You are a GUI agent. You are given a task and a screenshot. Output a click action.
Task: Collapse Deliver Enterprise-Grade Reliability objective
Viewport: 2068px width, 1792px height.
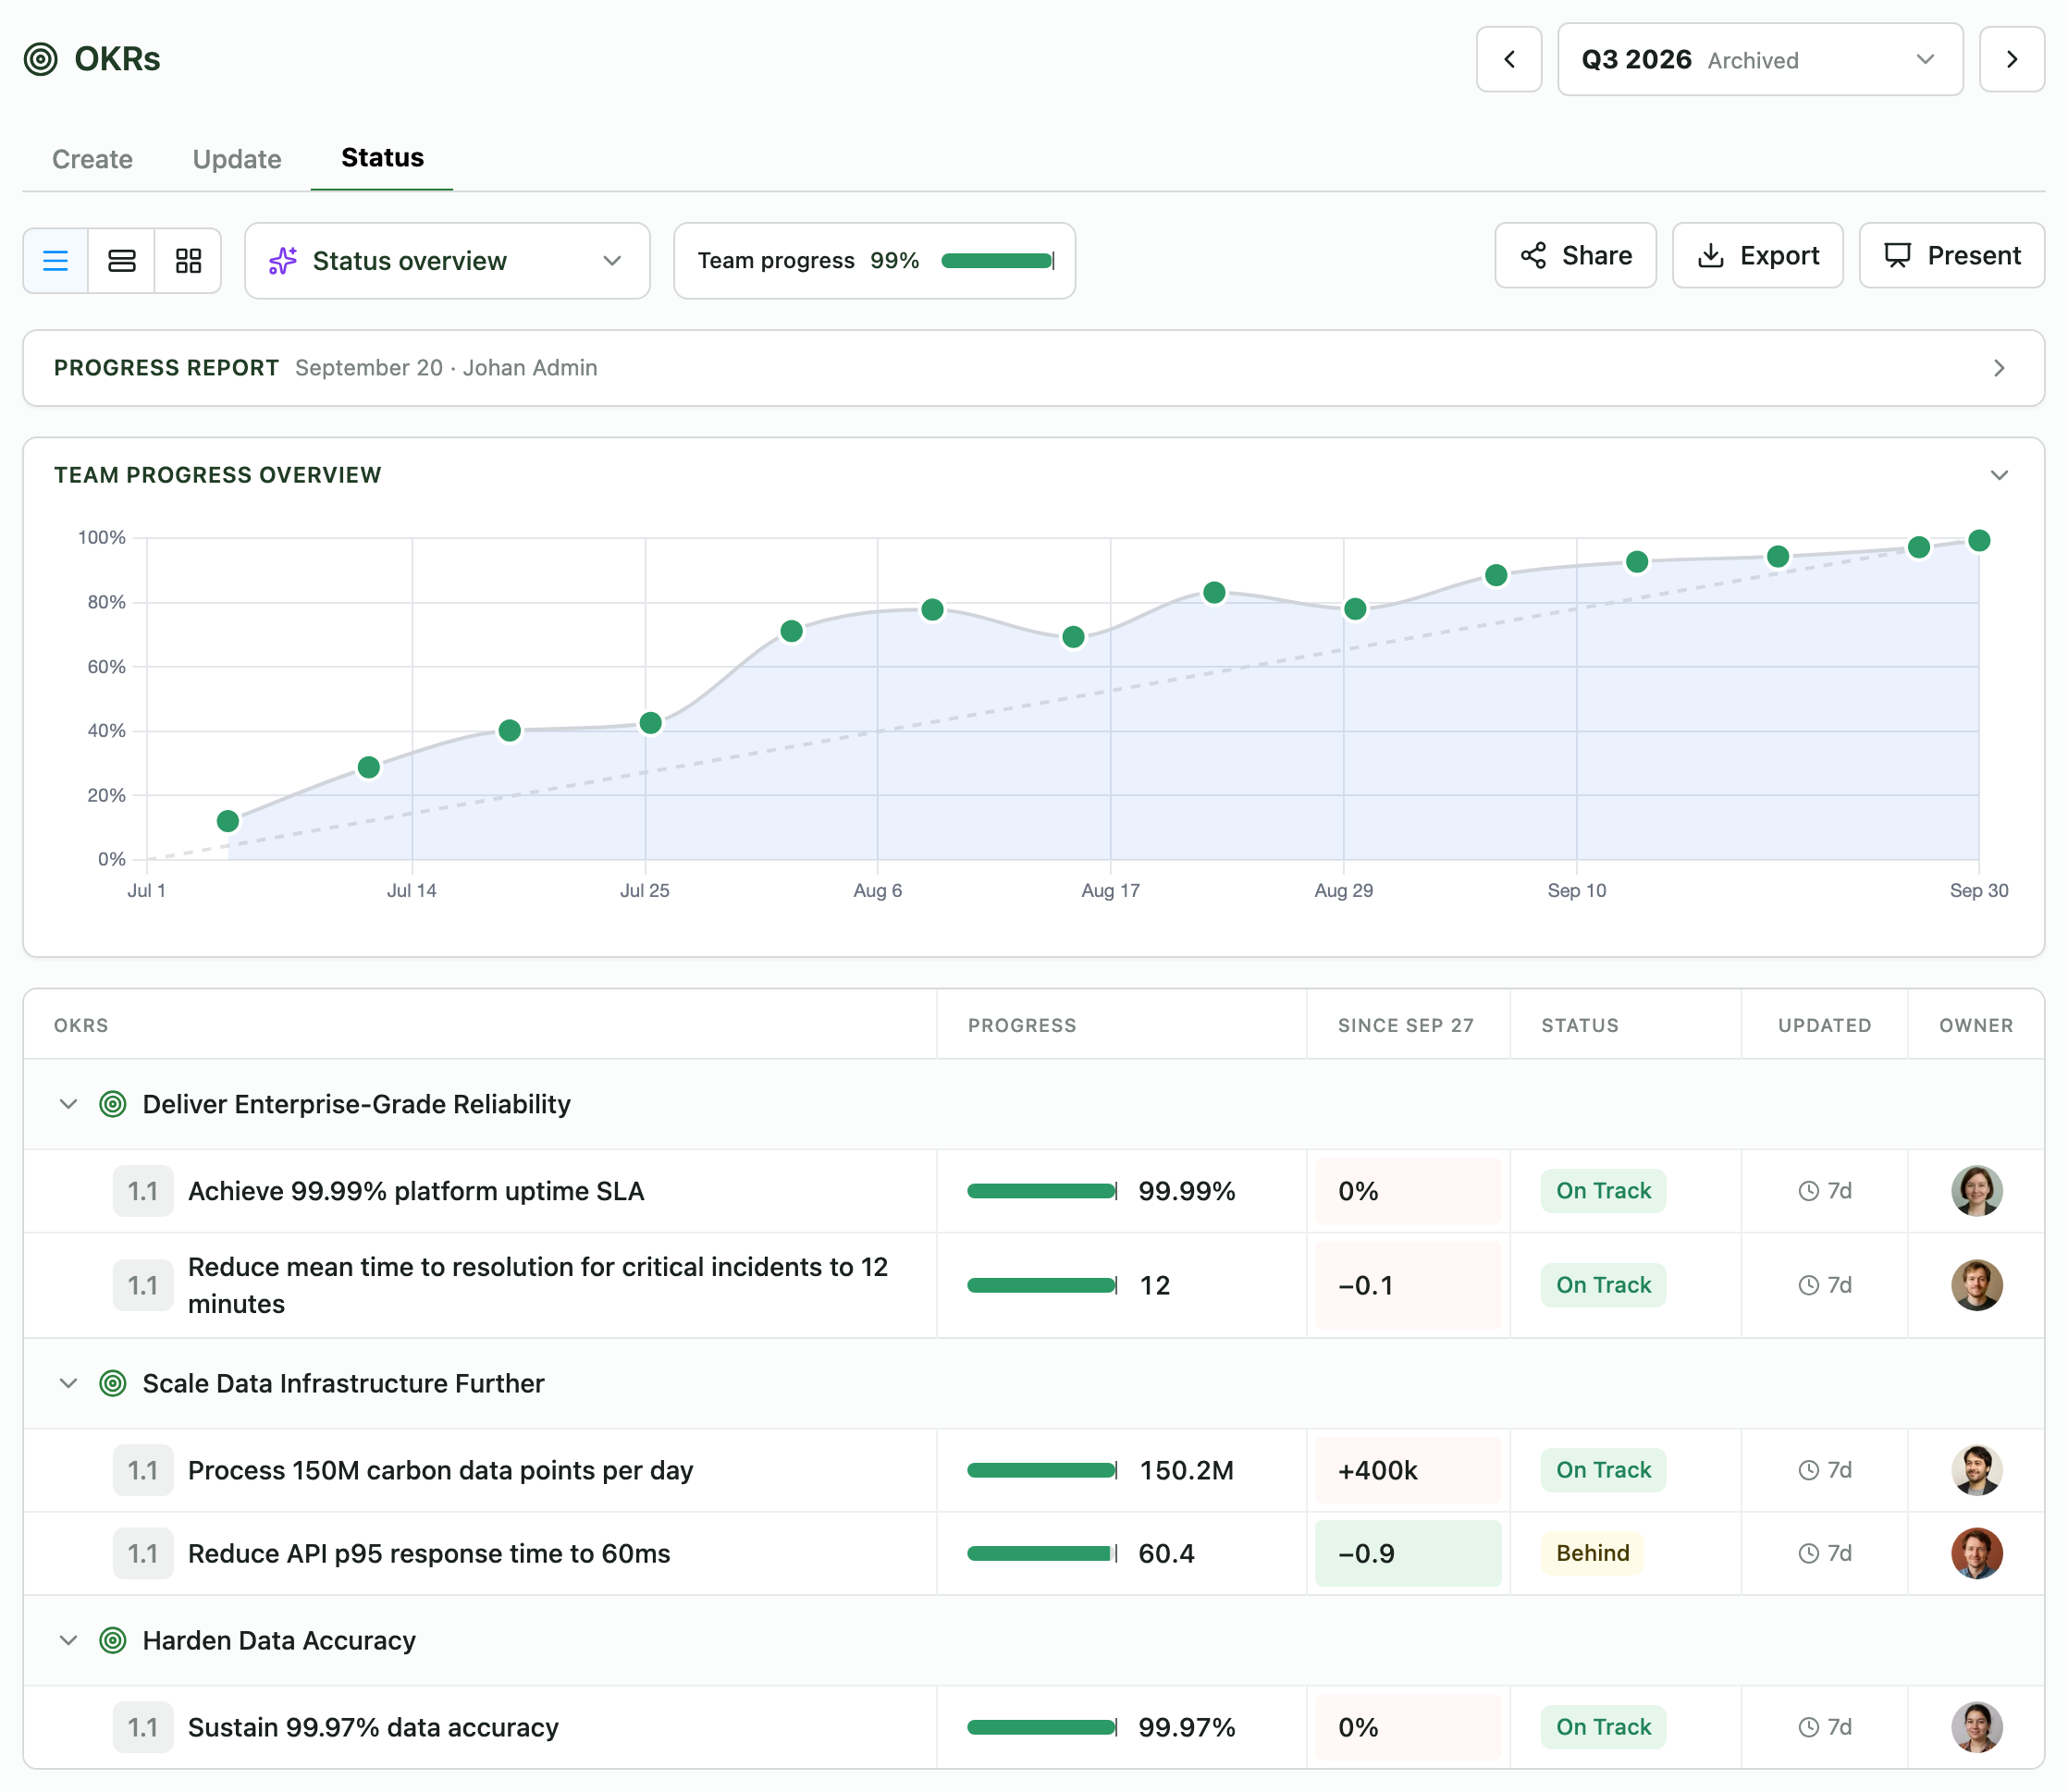pos(68,1104)
